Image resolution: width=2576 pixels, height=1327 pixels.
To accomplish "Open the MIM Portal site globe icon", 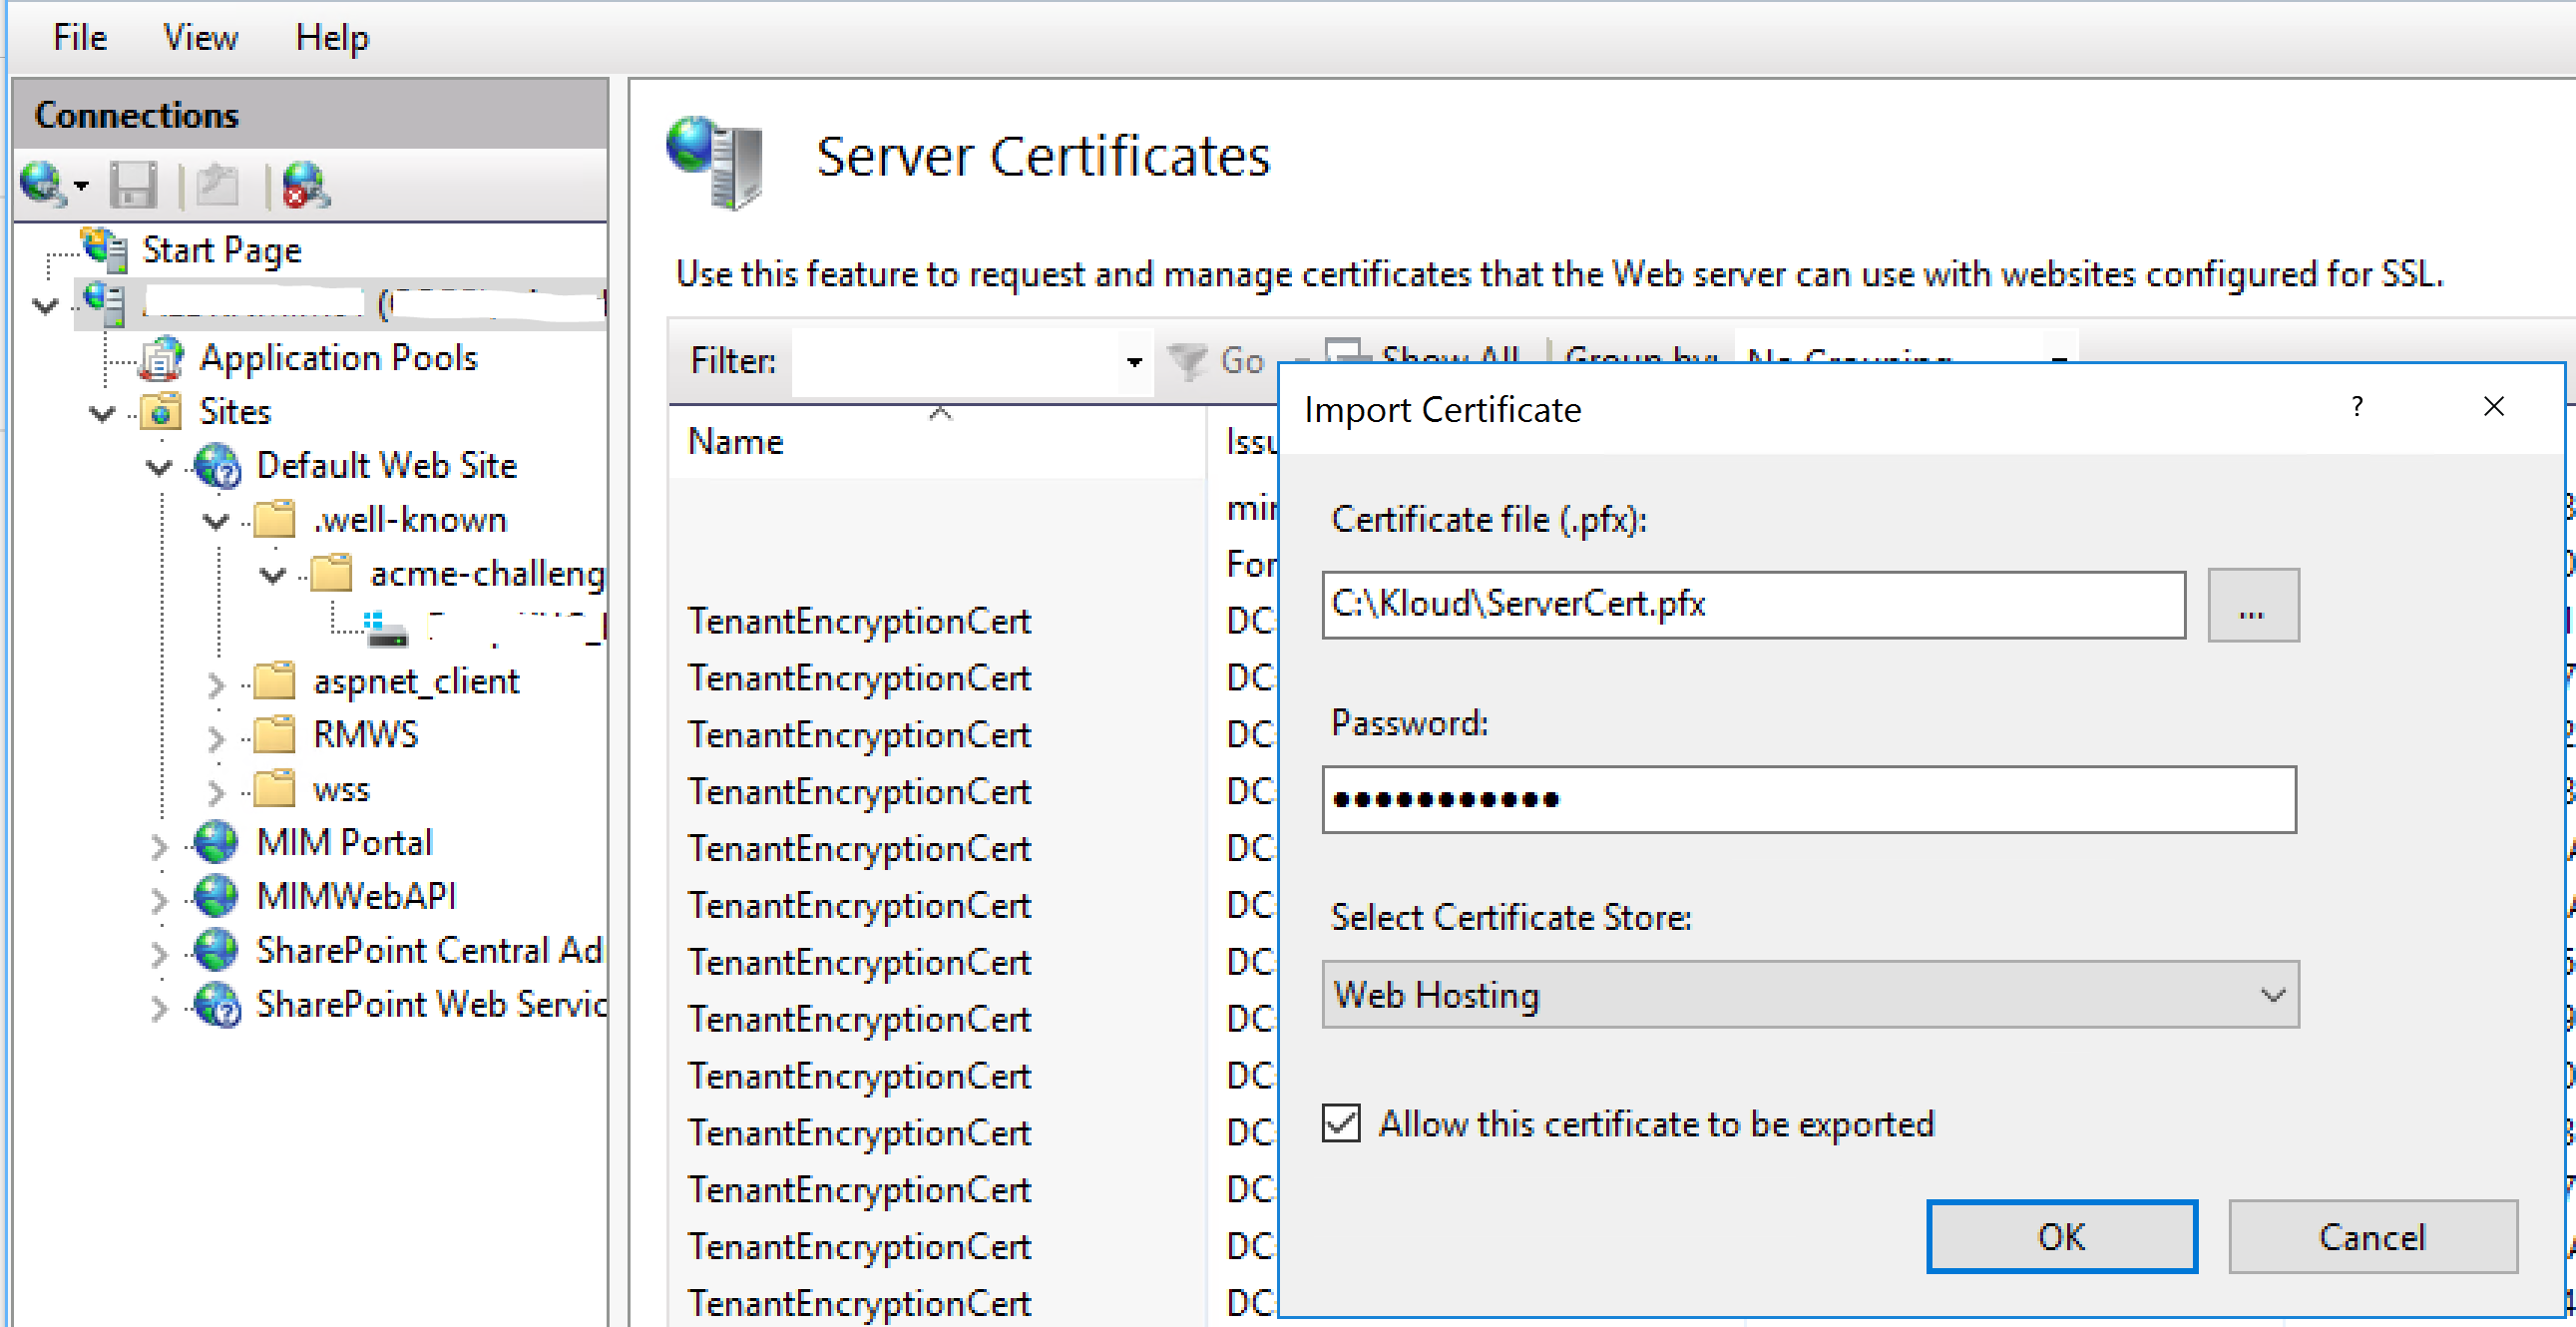I will pos(216,842).
